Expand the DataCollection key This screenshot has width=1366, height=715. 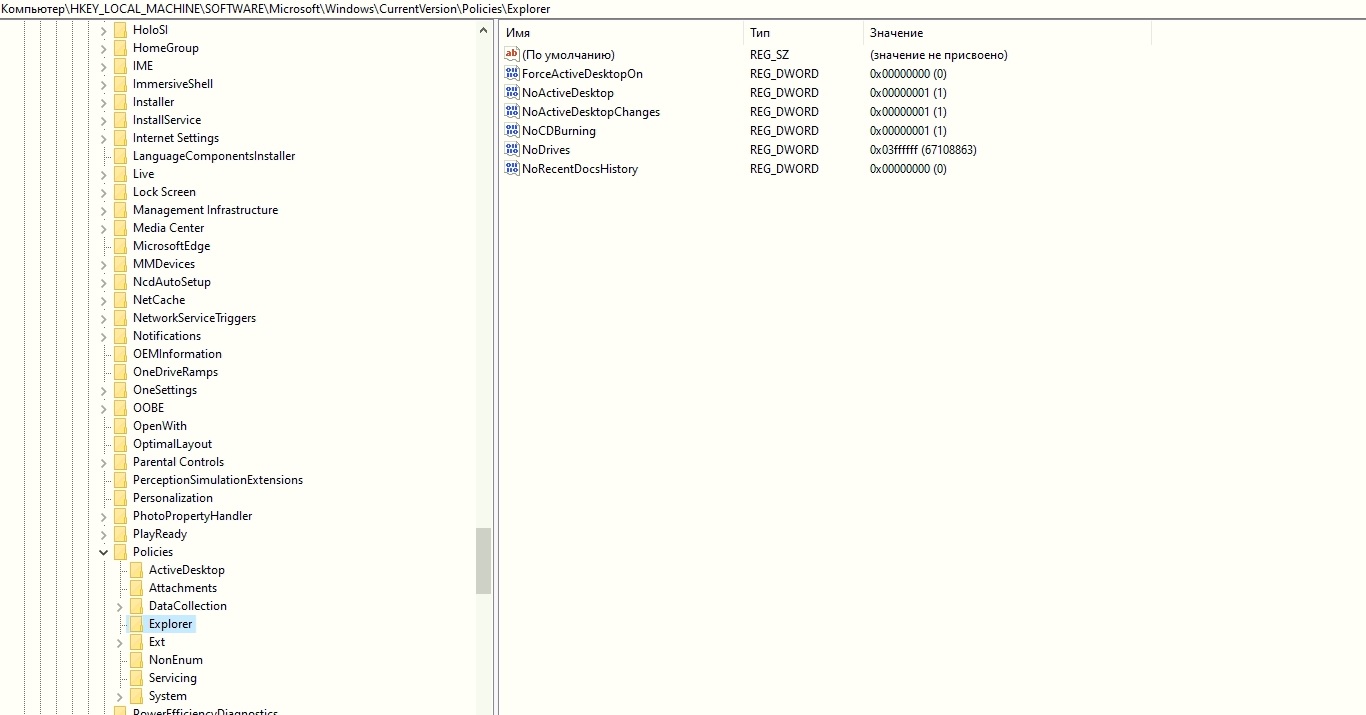(120, 606)
